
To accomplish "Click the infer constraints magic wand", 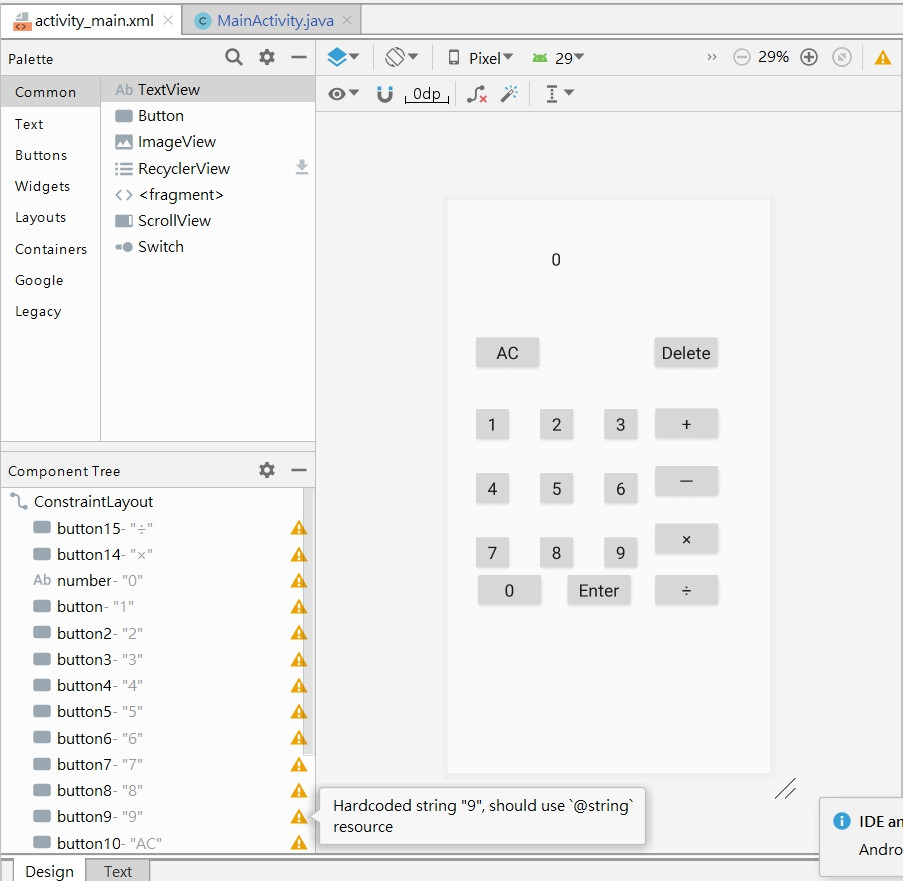I will click(509, 93).
